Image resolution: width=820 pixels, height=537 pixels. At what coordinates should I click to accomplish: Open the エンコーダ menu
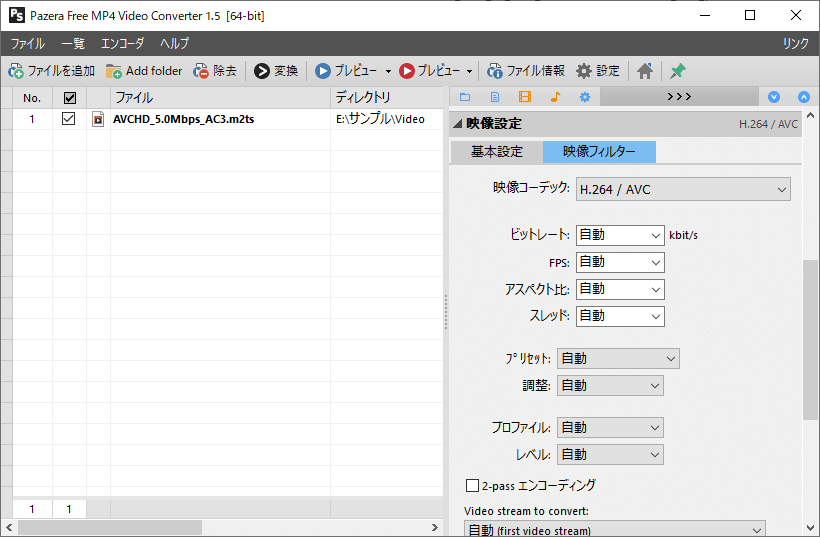[122, 43]
